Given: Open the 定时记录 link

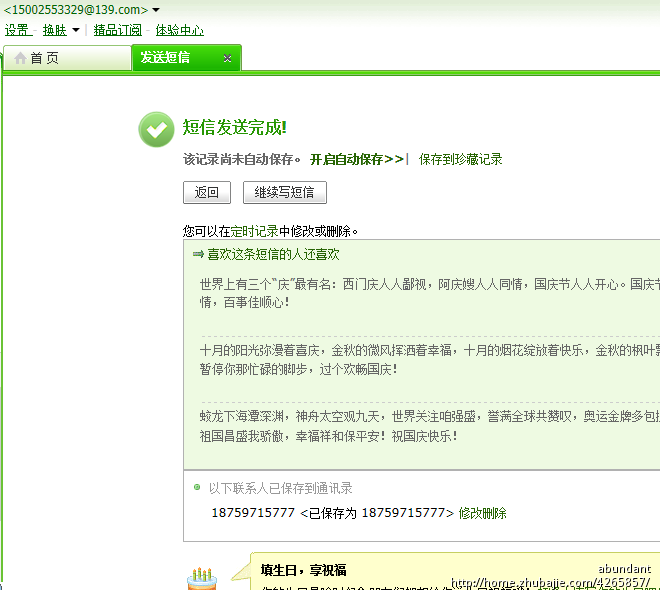Looking at the screenshot, I should (254, 231).
